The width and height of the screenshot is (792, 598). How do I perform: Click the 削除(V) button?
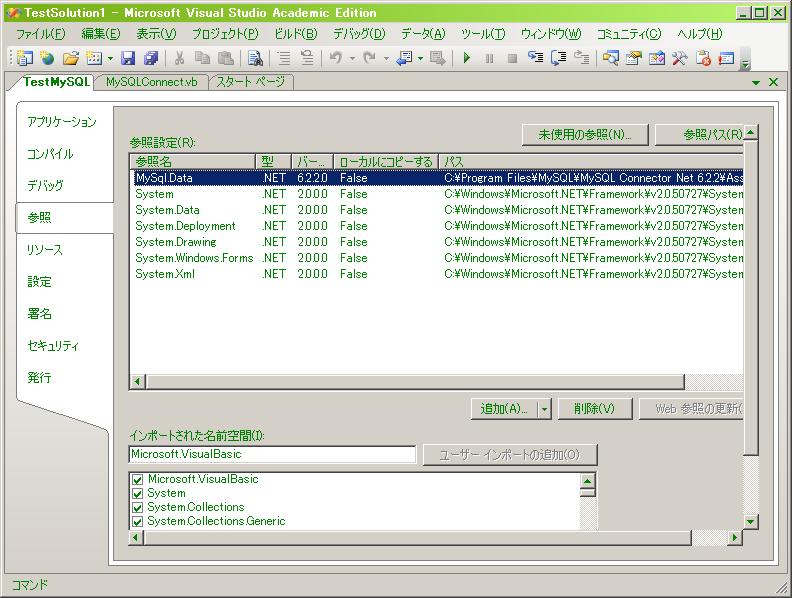point(595,409)
